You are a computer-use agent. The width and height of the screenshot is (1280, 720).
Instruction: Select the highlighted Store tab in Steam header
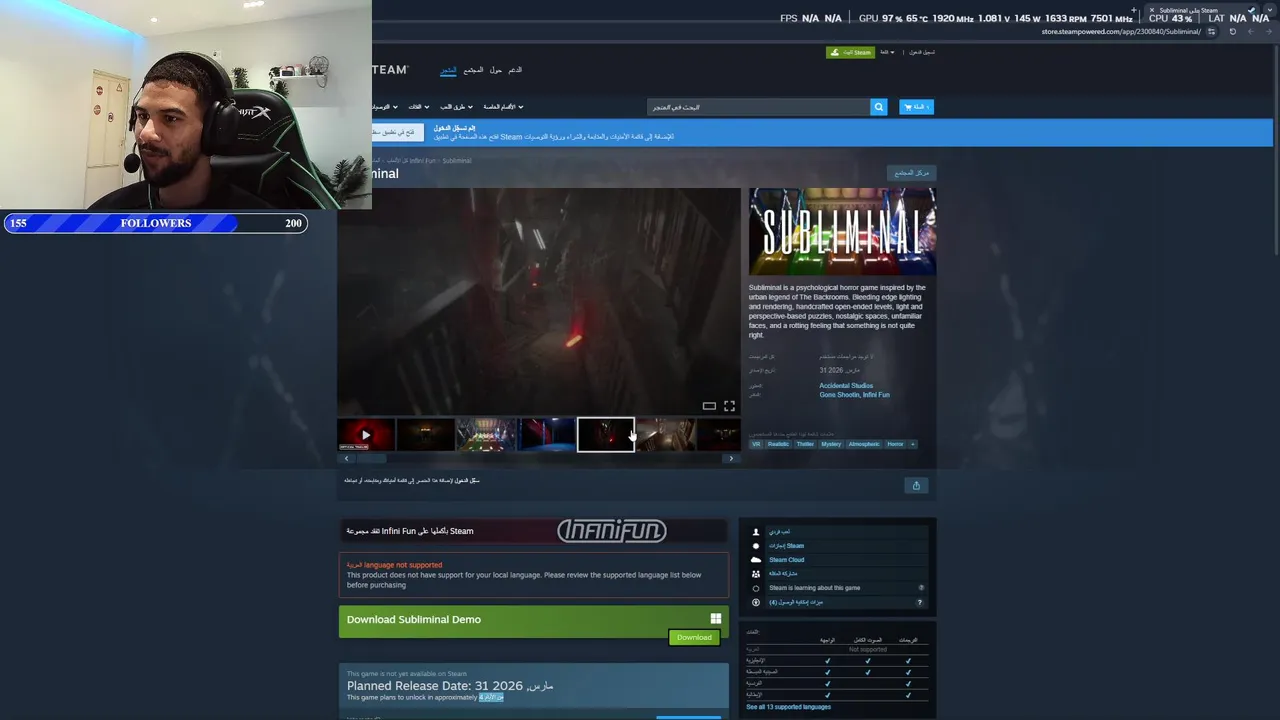point(448,70)
